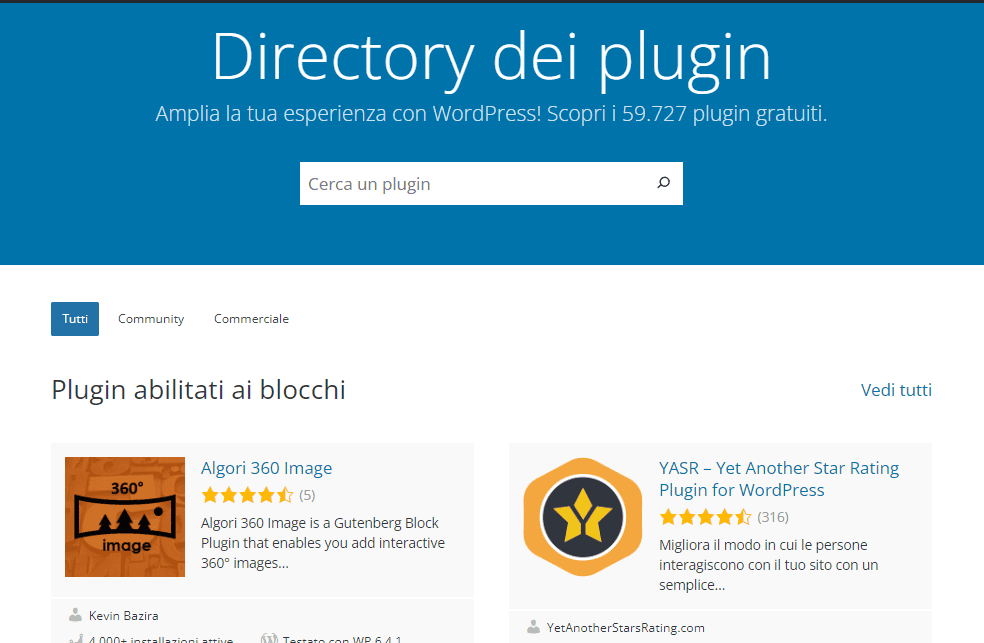Screen dimensions: 984x643
Task: Click the Algori 360 Image thumbnail
Action: pos(124,517)
